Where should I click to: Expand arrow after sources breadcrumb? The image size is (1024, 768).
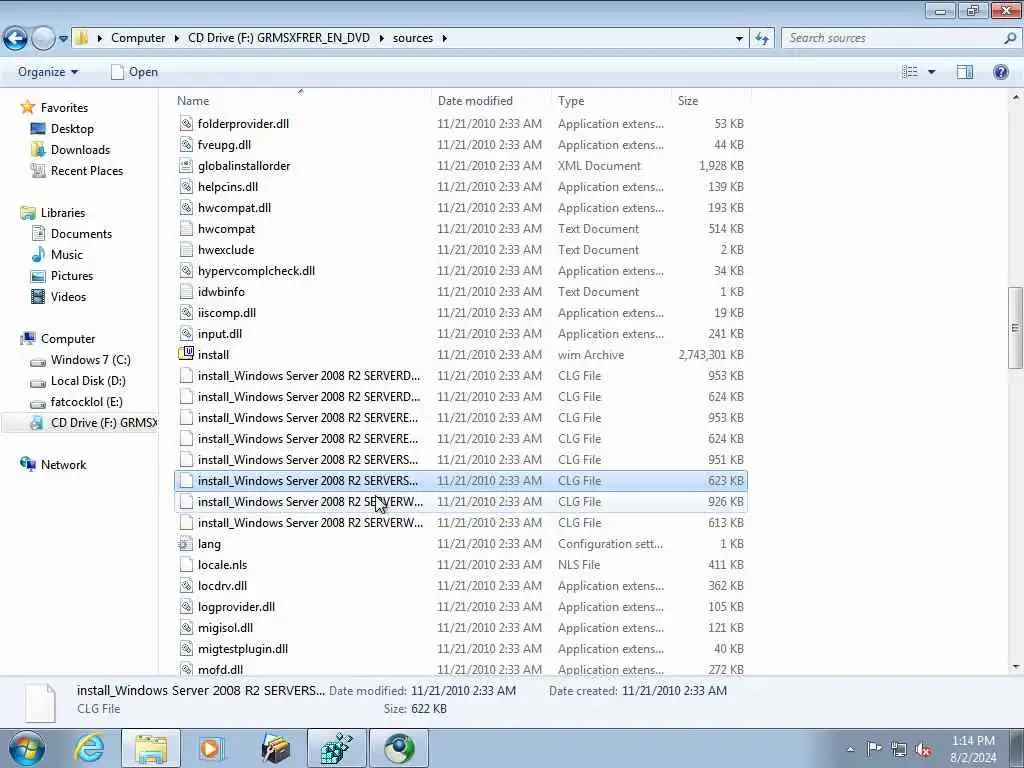(x=445, y=39)
